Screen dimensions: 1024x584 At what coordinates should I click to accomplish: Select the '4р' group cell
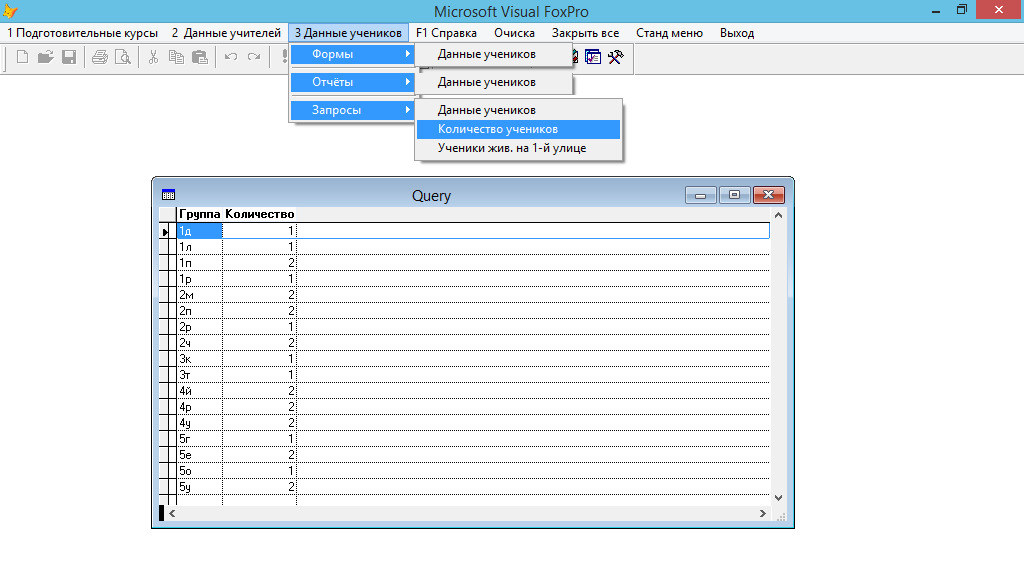(x=200, y=407)
